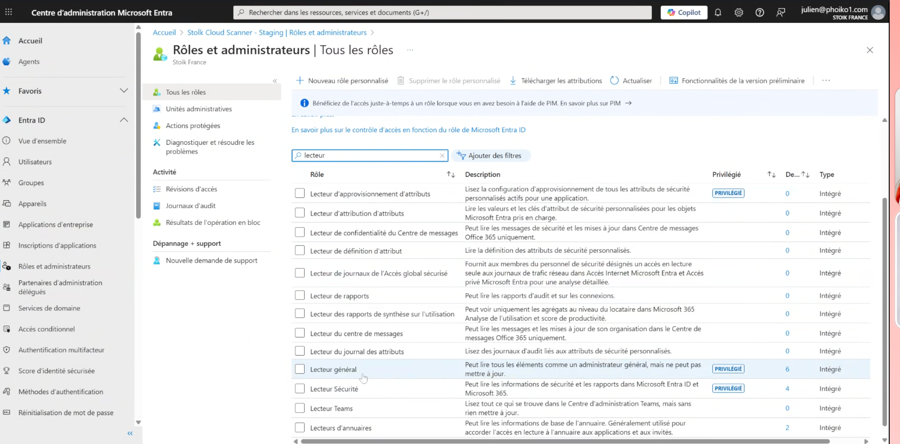The image size is (900, 444).
Task: Check the box for Lecteur général
Action: [300, 369]
